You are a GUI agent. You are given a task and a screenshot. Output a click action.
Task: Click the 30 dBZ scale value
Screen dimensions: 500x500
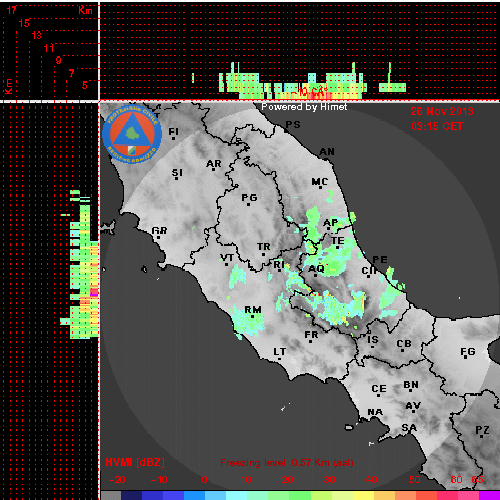pos(329,480)
